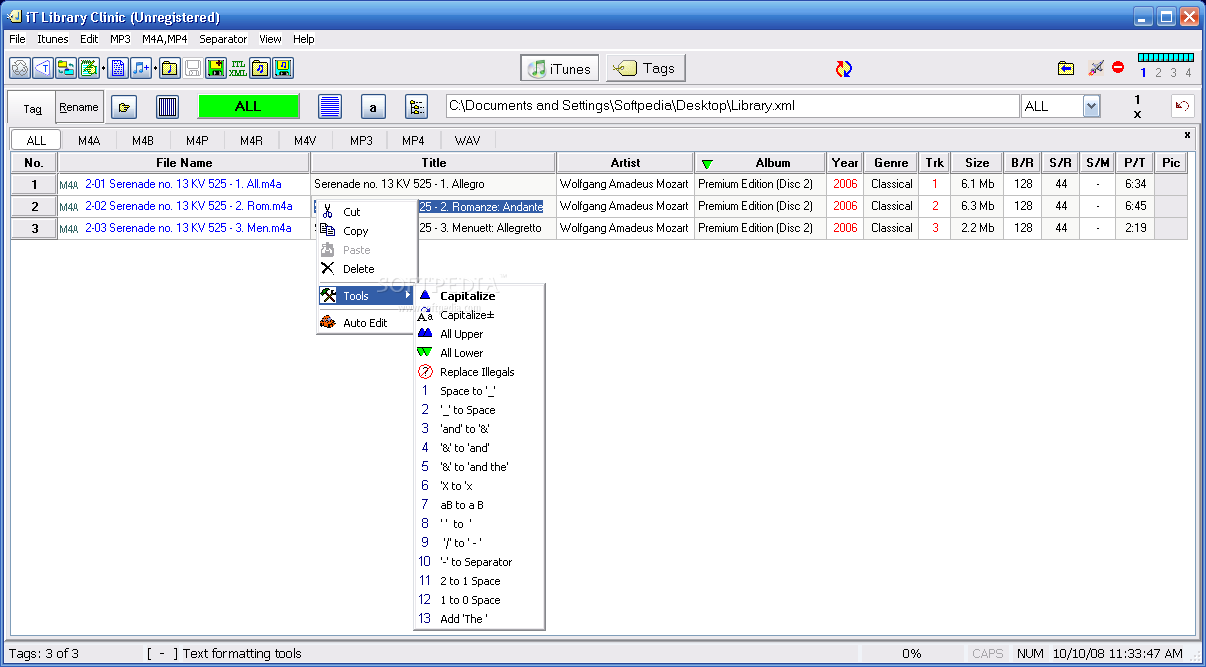
Task: Select Delete in the context menu
Action: [x=365, y=269]
